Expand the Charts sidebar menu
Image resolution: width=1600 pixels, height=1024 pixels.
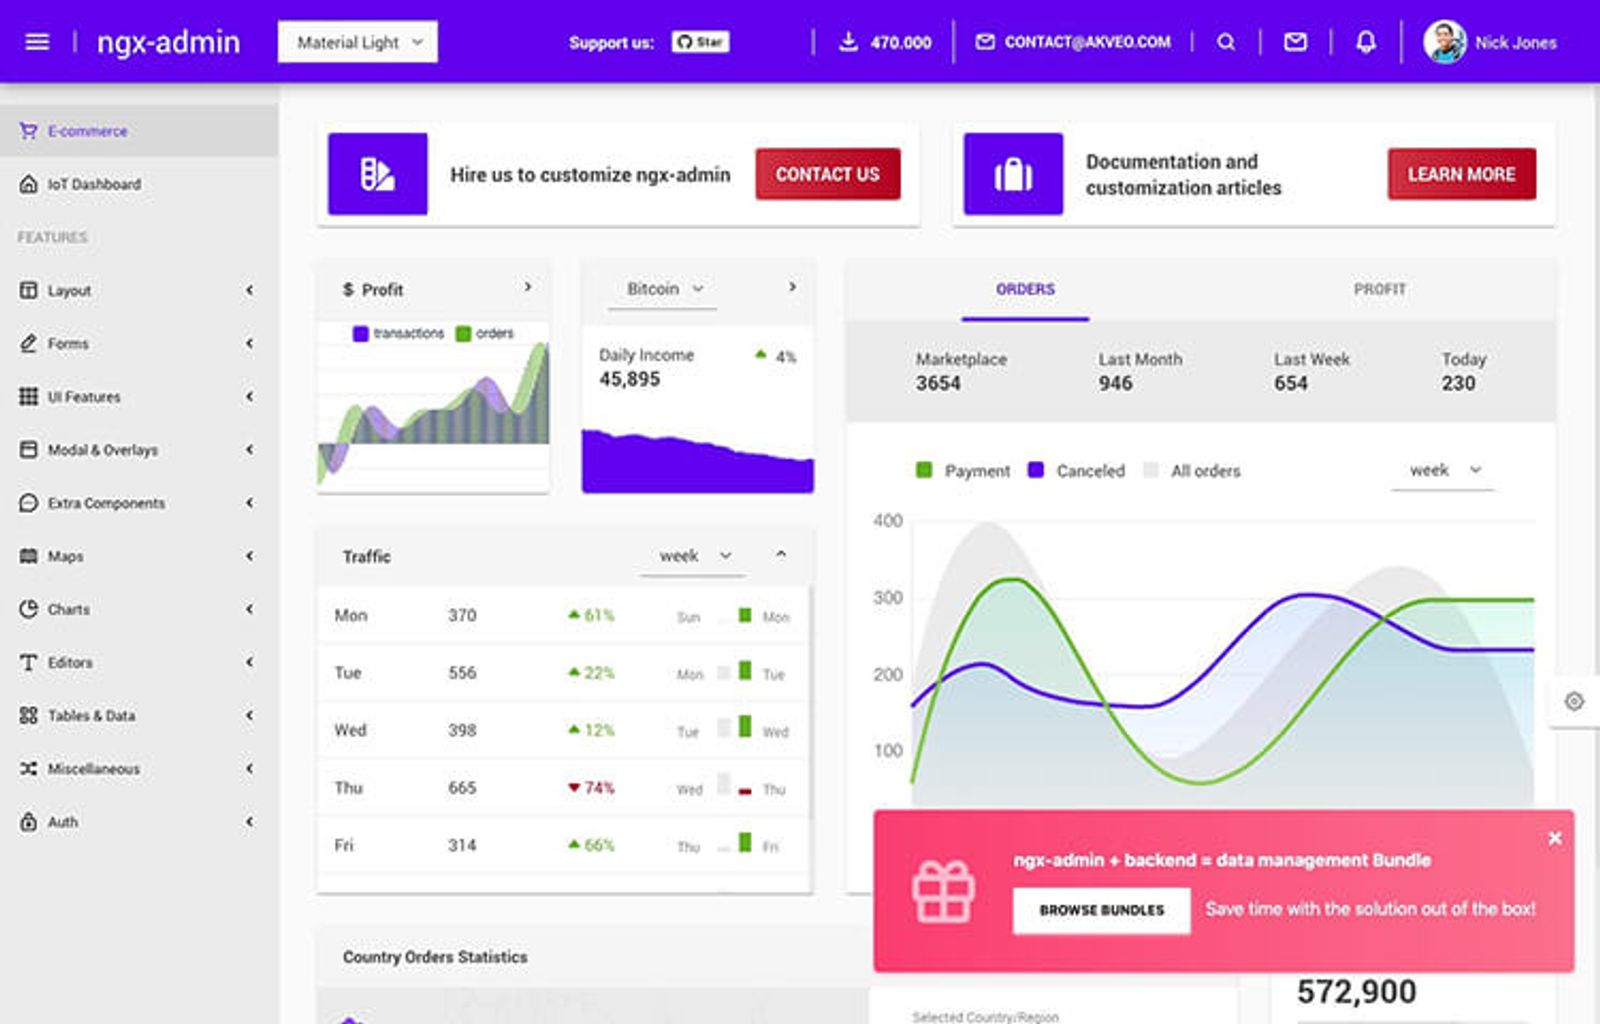pyautogui.click(x=139, y=609)
